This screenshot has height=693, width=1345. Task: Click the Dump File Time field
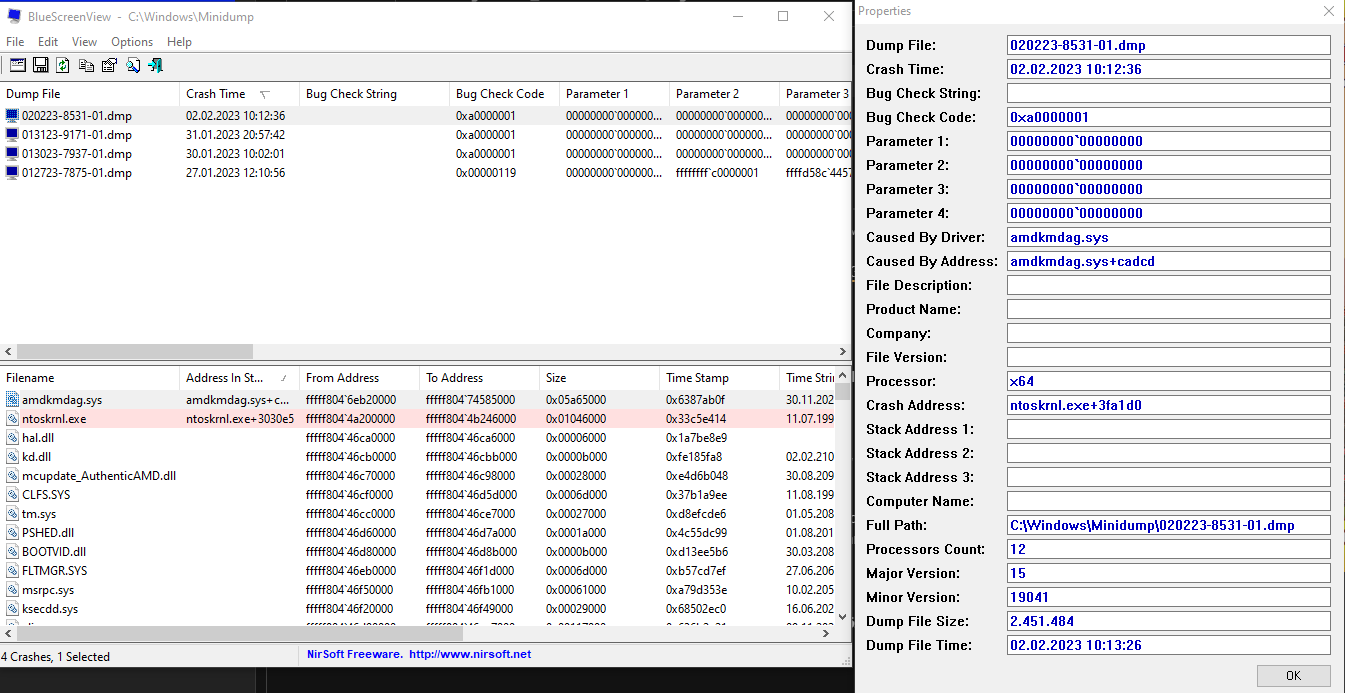point(1169,645)
